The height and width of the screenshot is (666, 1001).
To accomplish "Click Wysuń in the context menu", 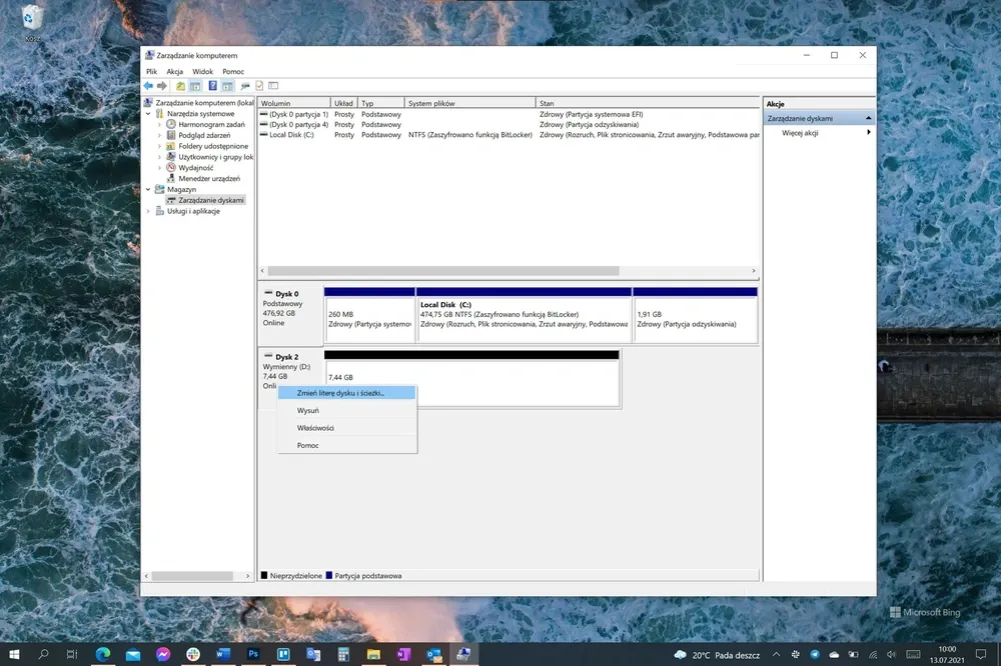I will click(x=308, y=411).
